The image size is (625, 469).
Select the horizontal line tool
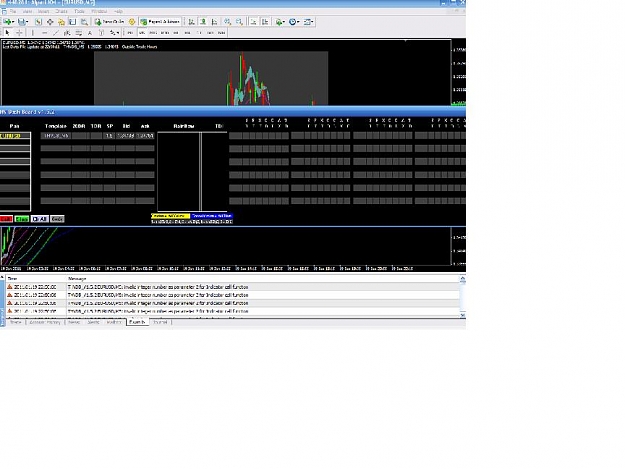pyautogui.click(x=44, y=33)
